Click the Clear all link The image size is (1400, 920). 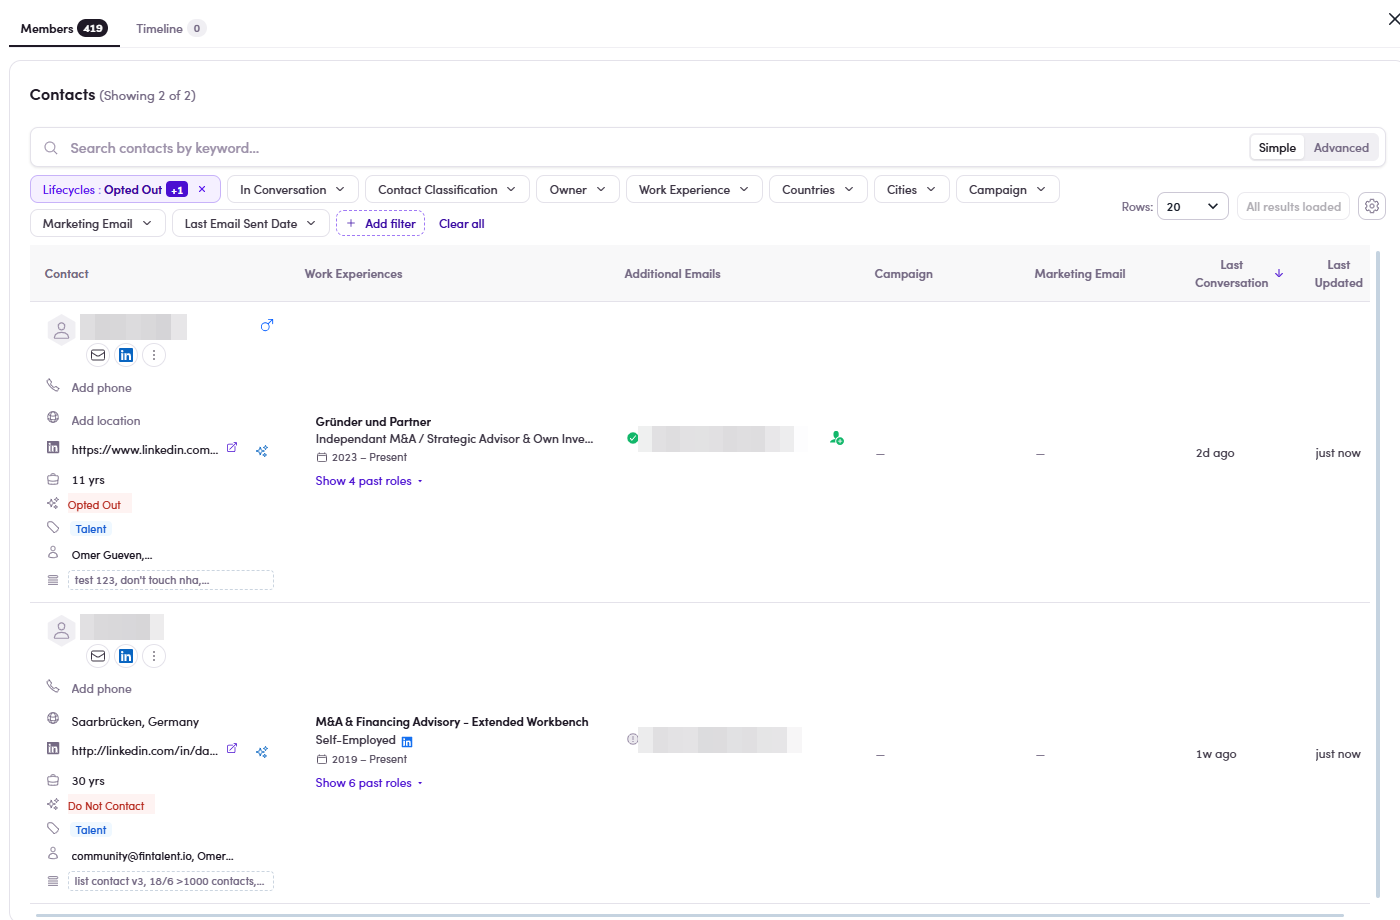click(462, 224)
